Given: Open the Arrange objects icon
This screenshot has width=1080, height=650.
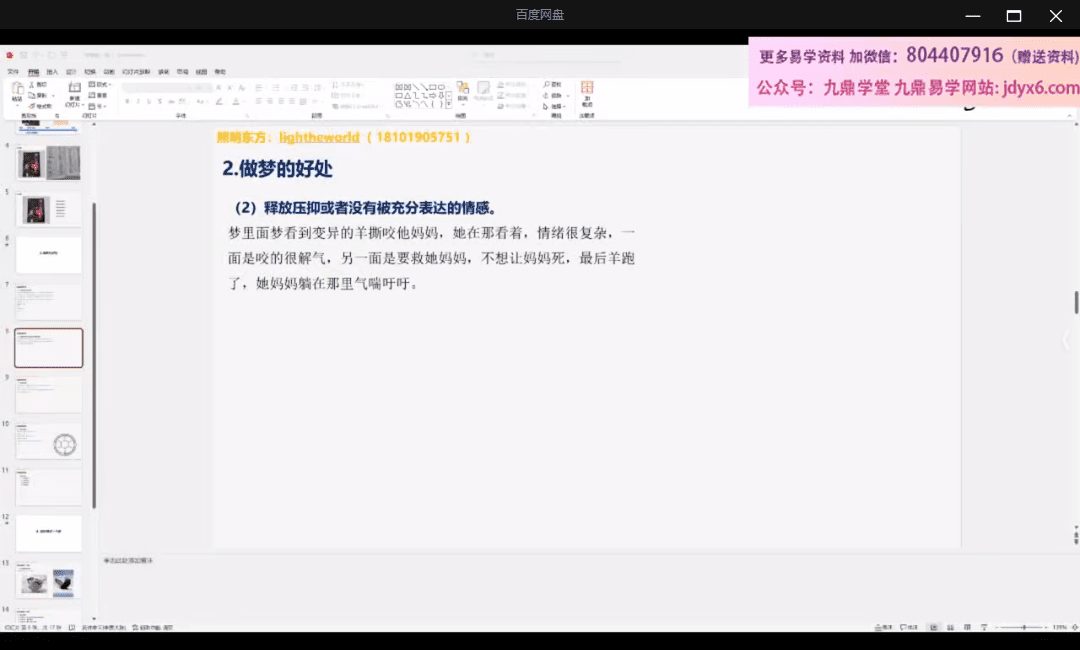Looking at the screenshot, I should click(x=462, y=90).
